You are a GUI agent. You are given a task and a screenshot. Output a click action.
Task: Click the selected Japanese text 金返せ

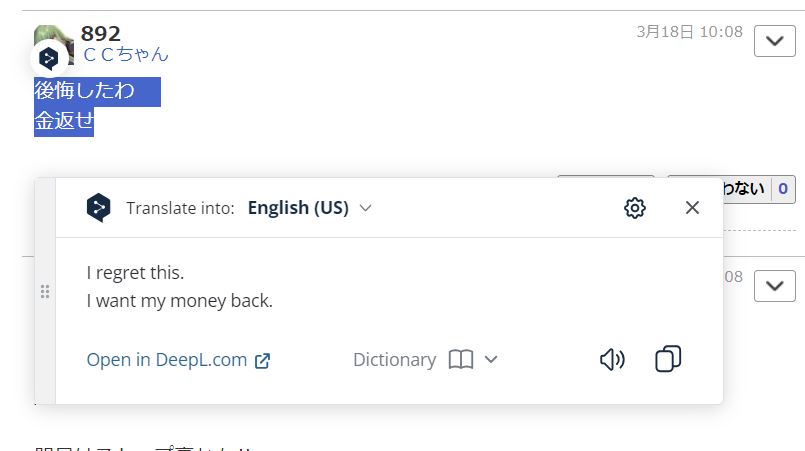point(64,121)
